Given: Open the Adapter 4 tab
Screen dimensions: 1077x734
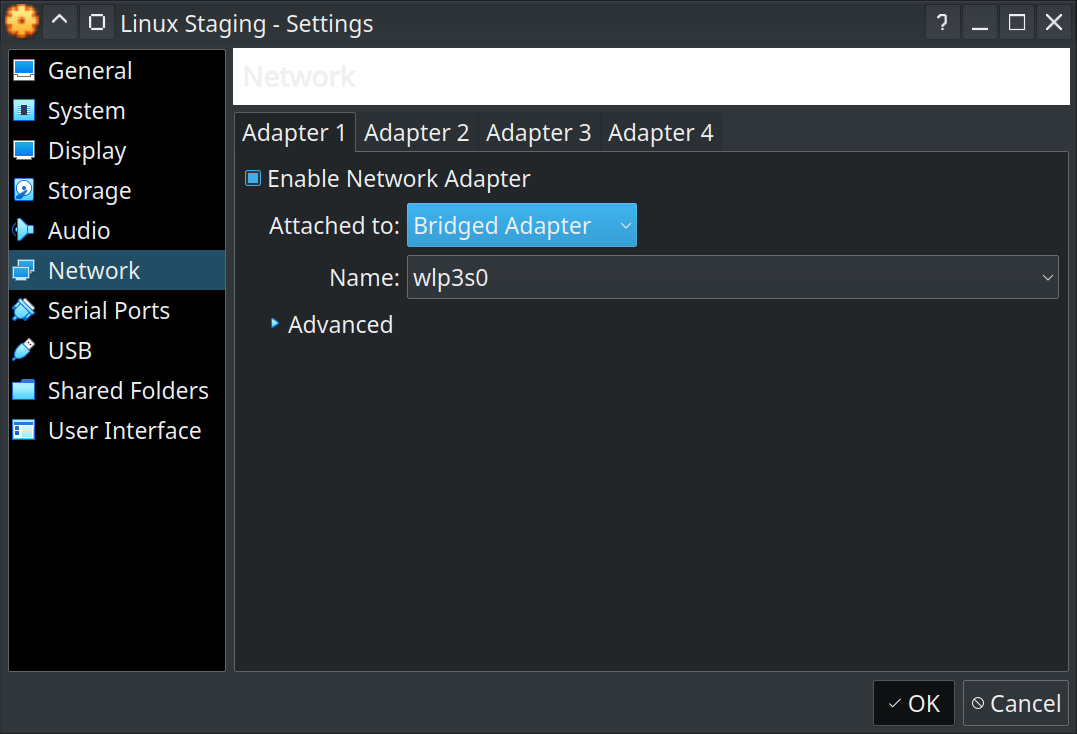Looking at the screenshot, I should [x=660, y=133].
